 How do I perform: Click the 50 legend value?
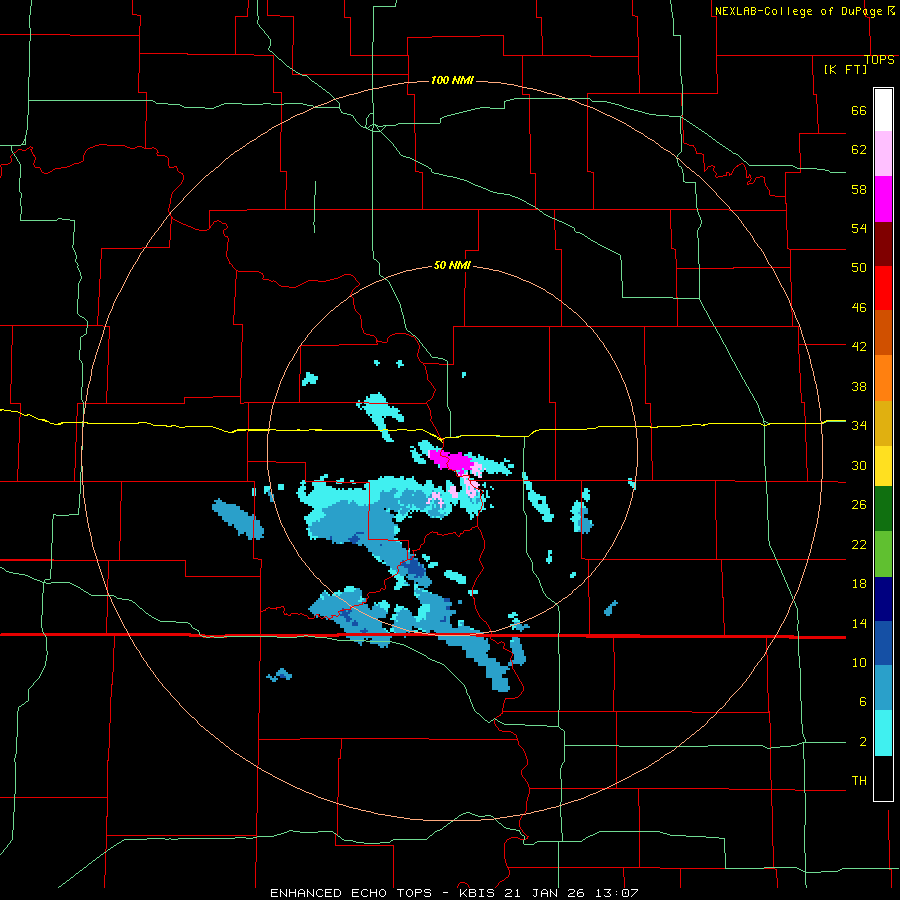point(859,268)
